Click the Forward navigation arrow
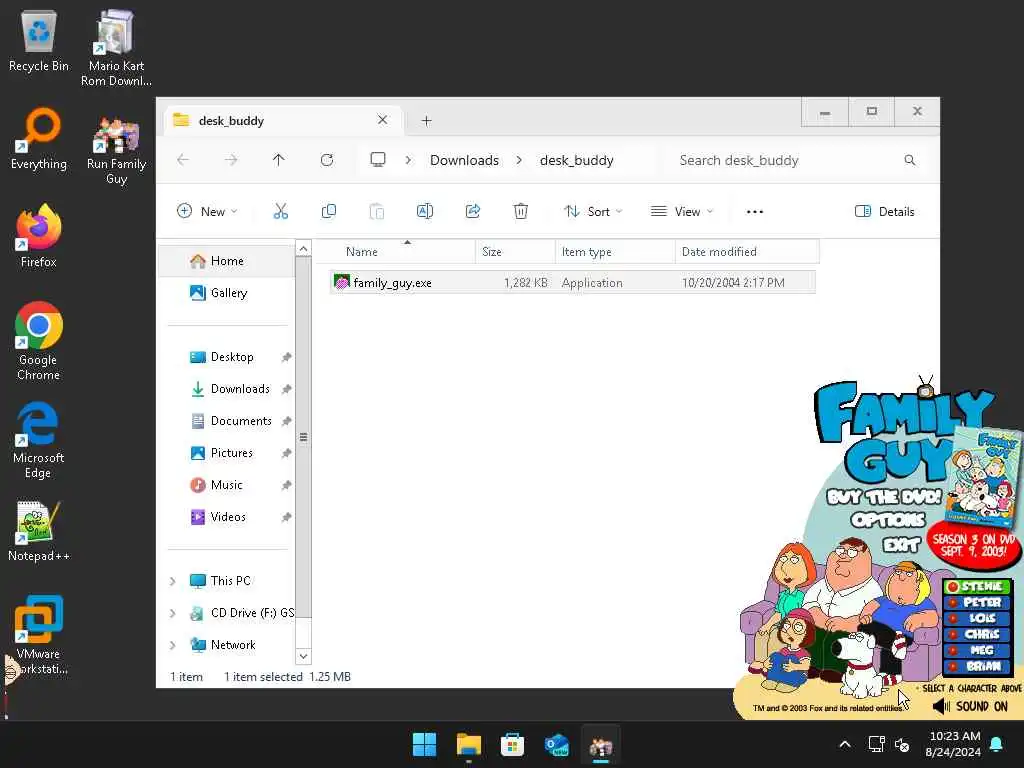The width and height of the screenshot is (1024, 768). tap(231, 160)
